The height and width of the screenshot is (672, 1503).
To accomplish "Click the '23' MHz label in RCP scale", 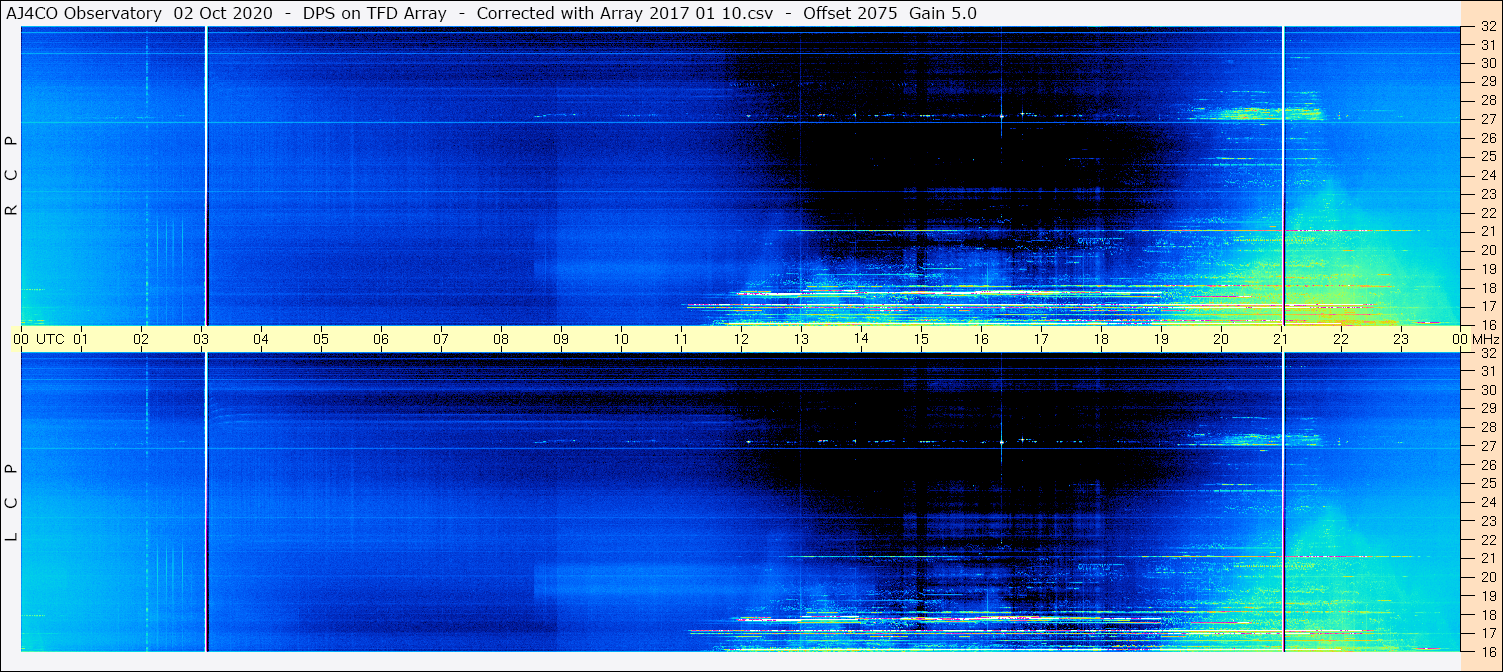I will coord(1487,194).
